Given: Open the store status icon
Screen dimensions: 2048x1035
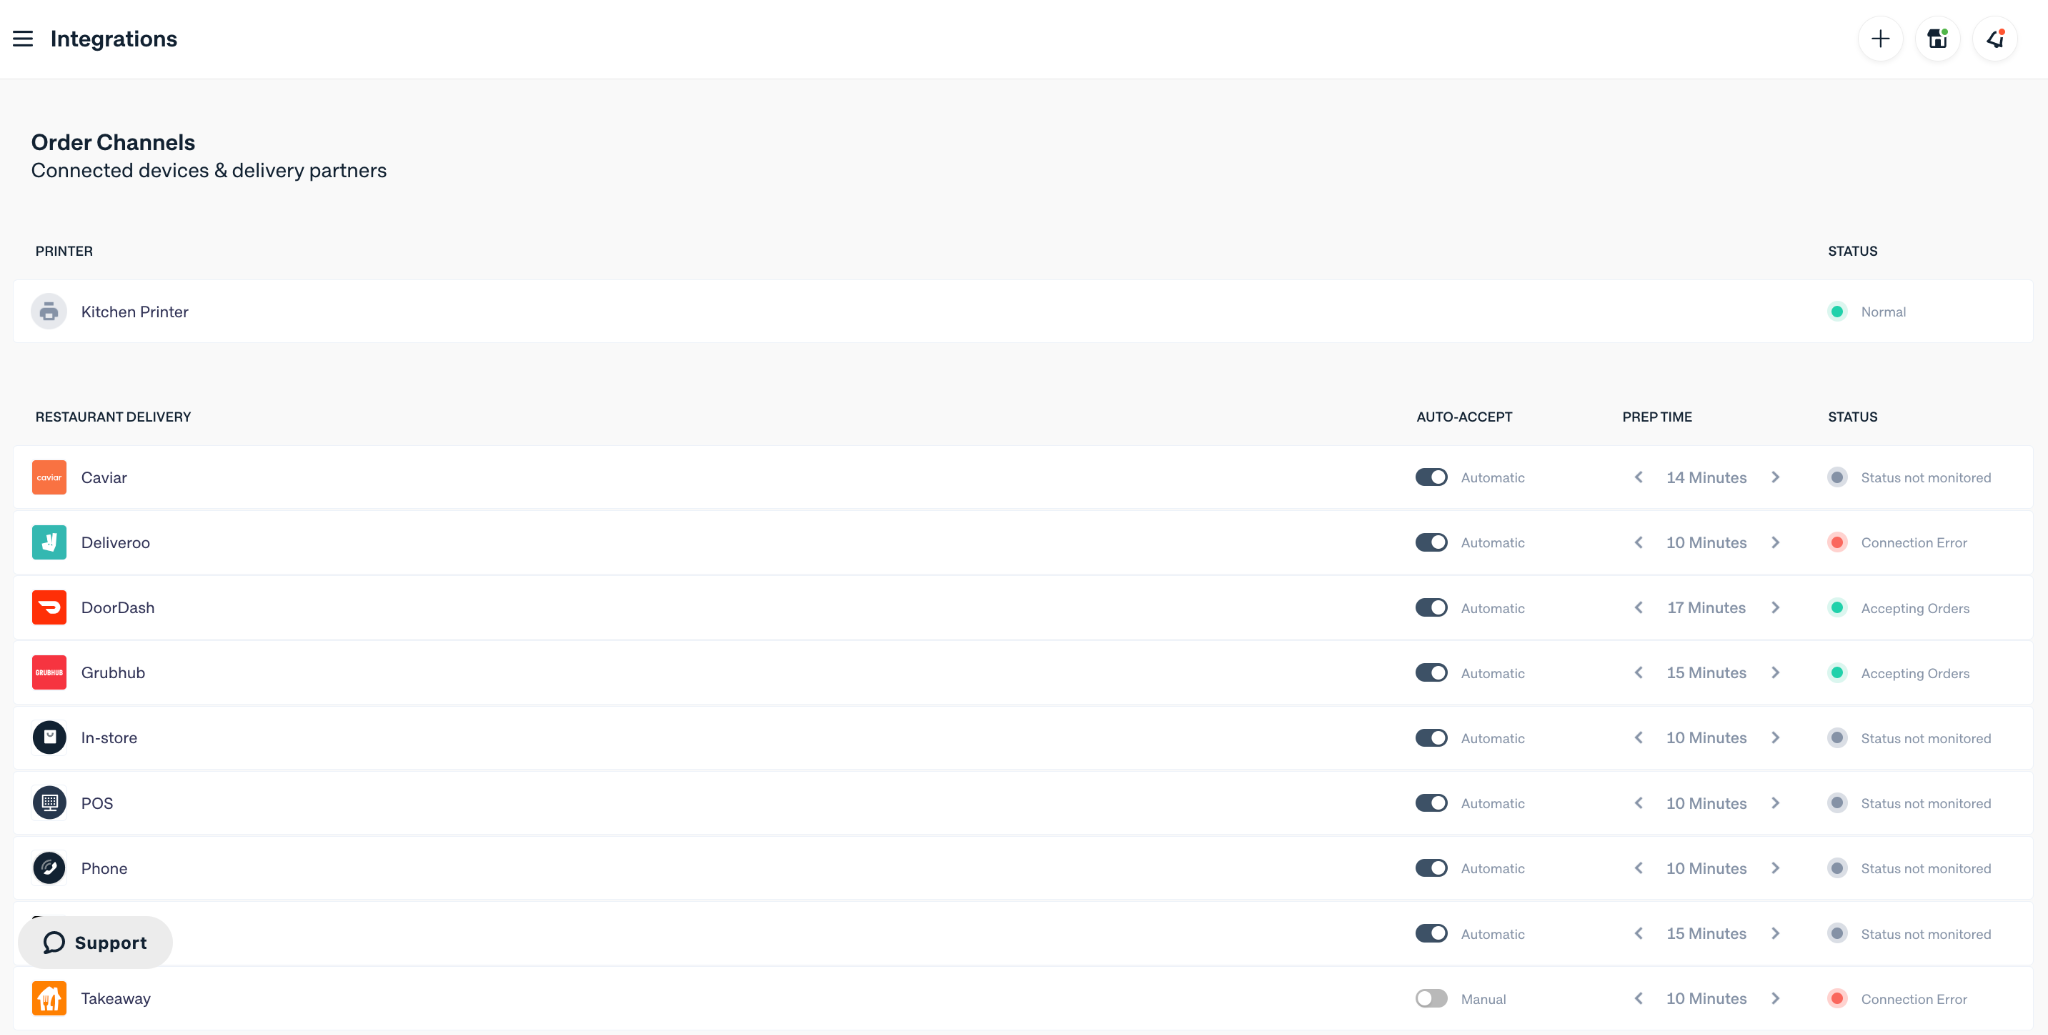Looking at the screenshot, I should tap(1937, 39).
